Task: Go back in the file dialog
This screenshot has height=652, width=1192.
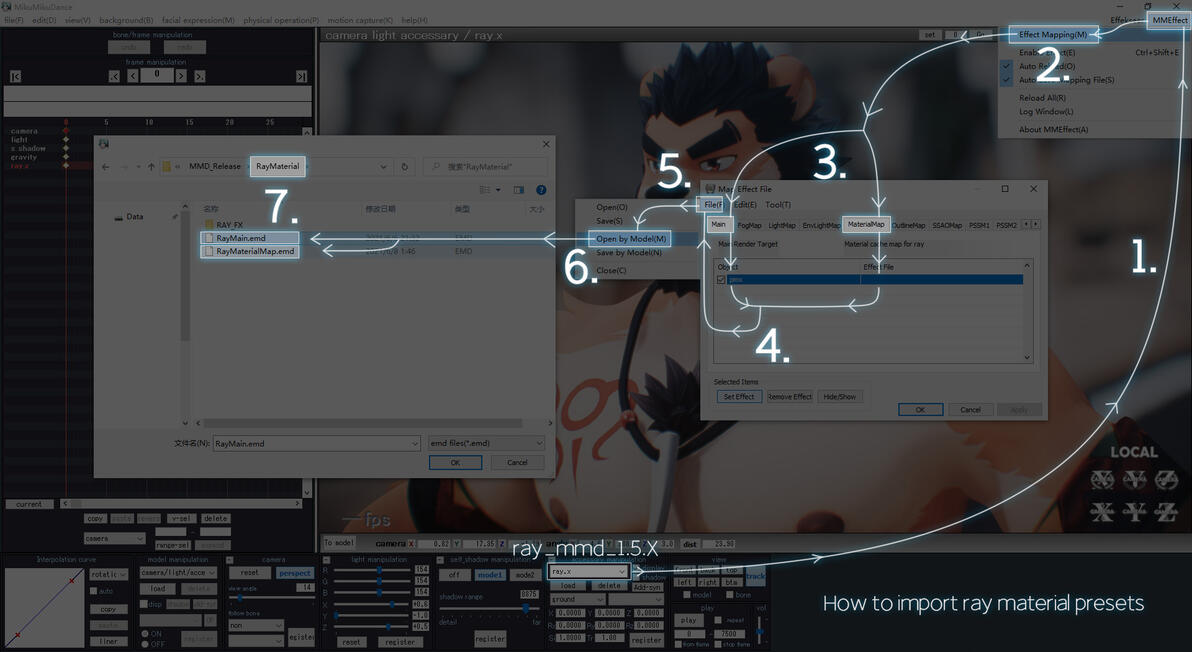Action: tap(106, 166)
